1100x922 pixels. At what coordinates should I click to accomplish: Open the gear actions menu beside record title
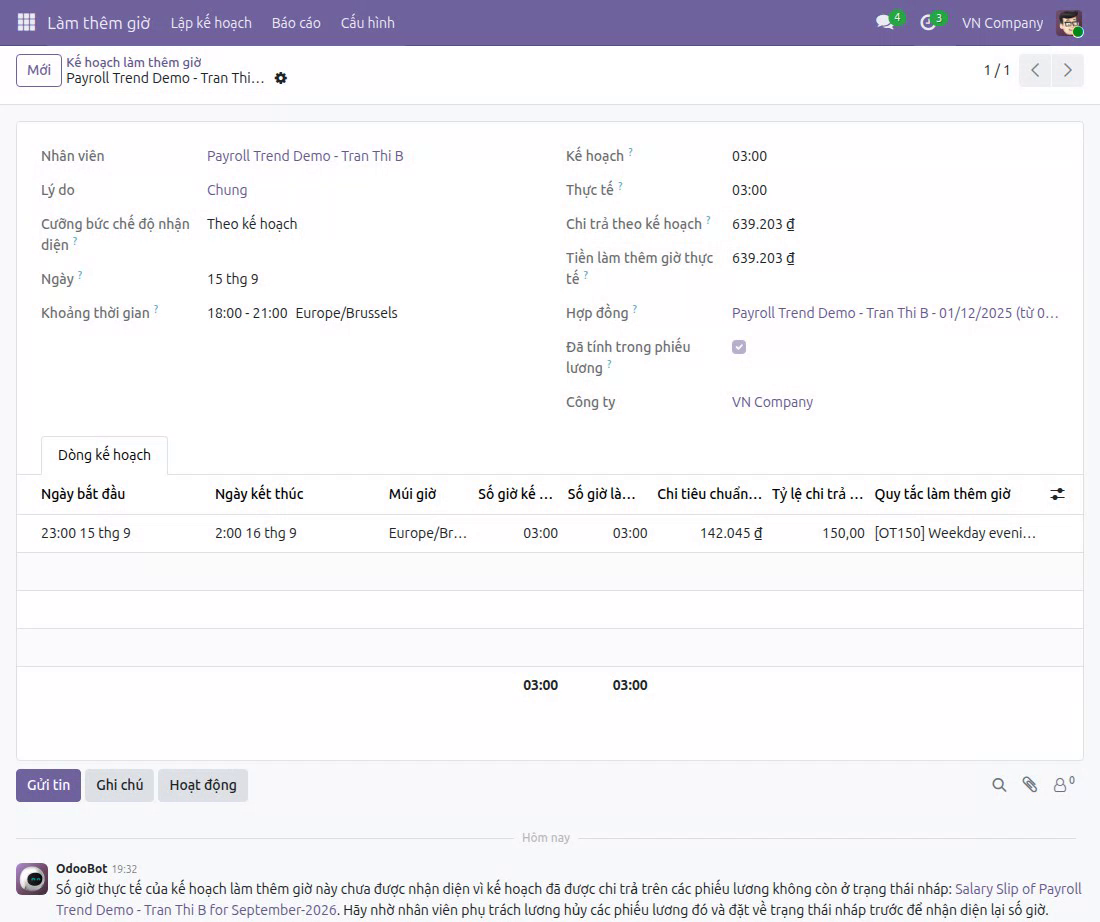[x=281, y=78]
